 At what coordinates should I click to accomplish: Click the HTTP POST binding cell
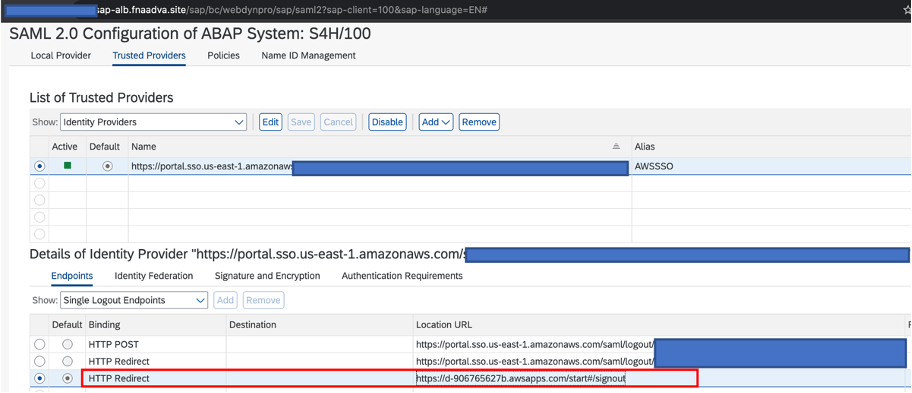point(156,345)
